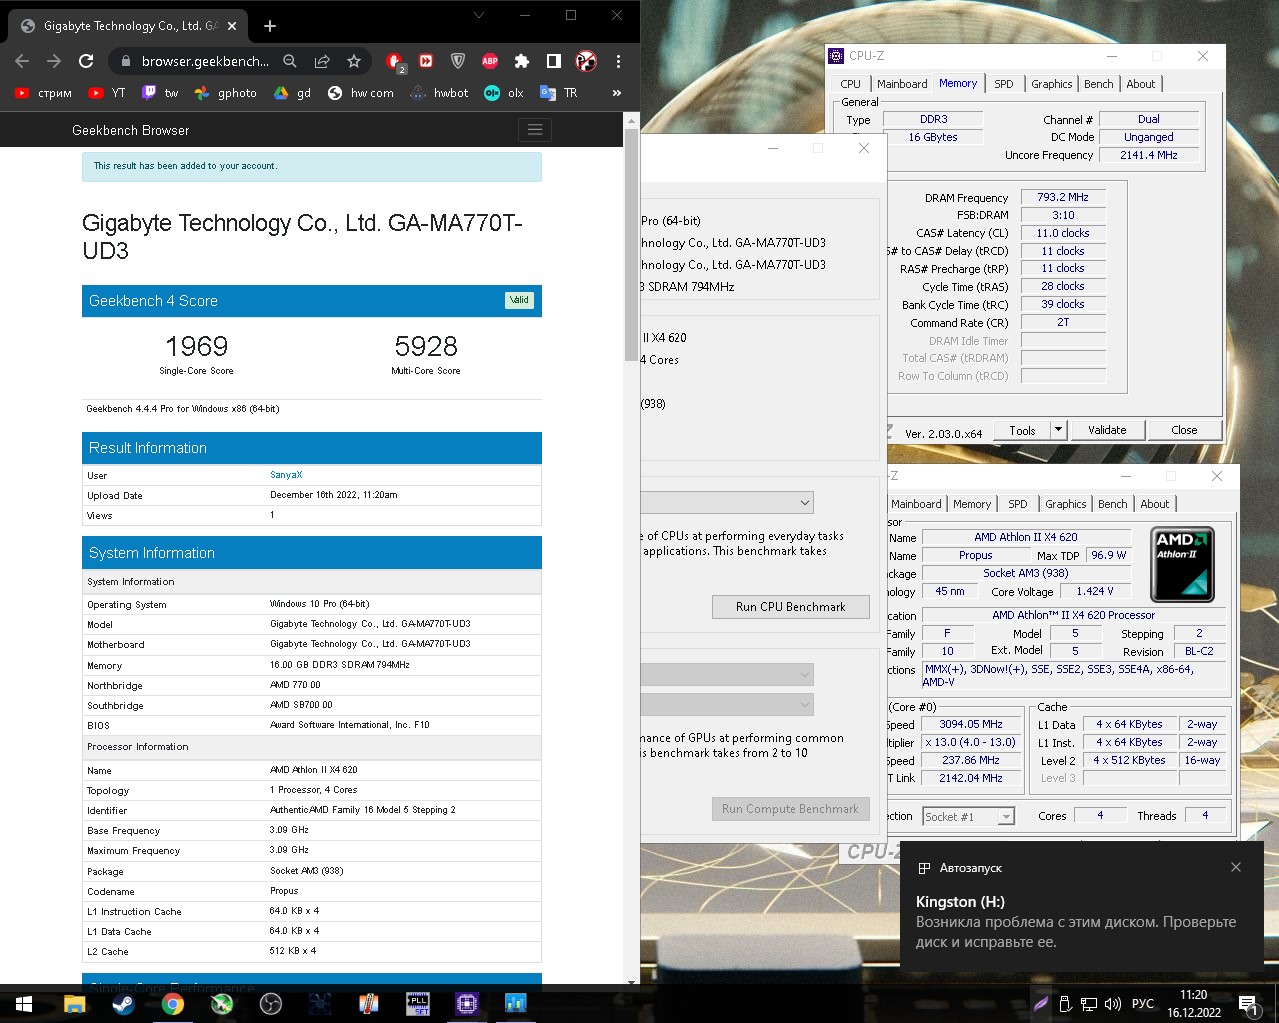
Task: Toggle Chrome side panel icon
Action: click(554, 61)
